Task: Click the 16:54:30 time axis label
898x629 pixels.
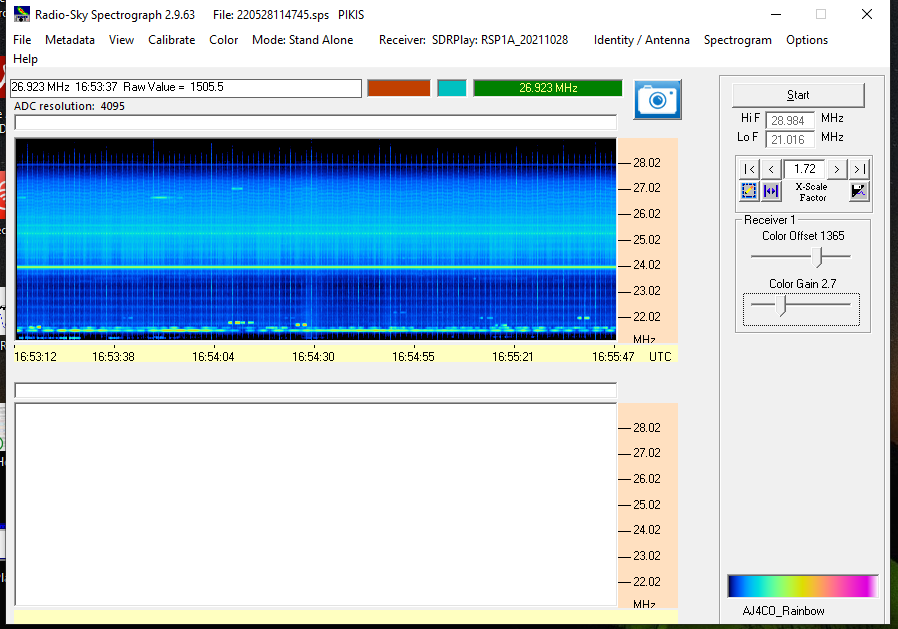Action: pyautogui.click(x=313, y=356)
